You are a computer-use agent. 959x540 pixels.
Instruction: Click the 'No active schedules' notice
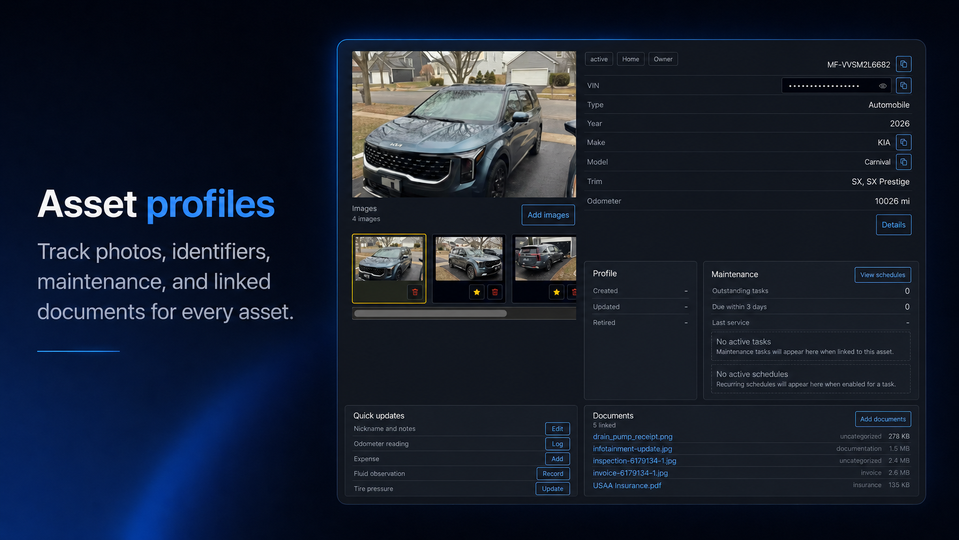[810, 379]
